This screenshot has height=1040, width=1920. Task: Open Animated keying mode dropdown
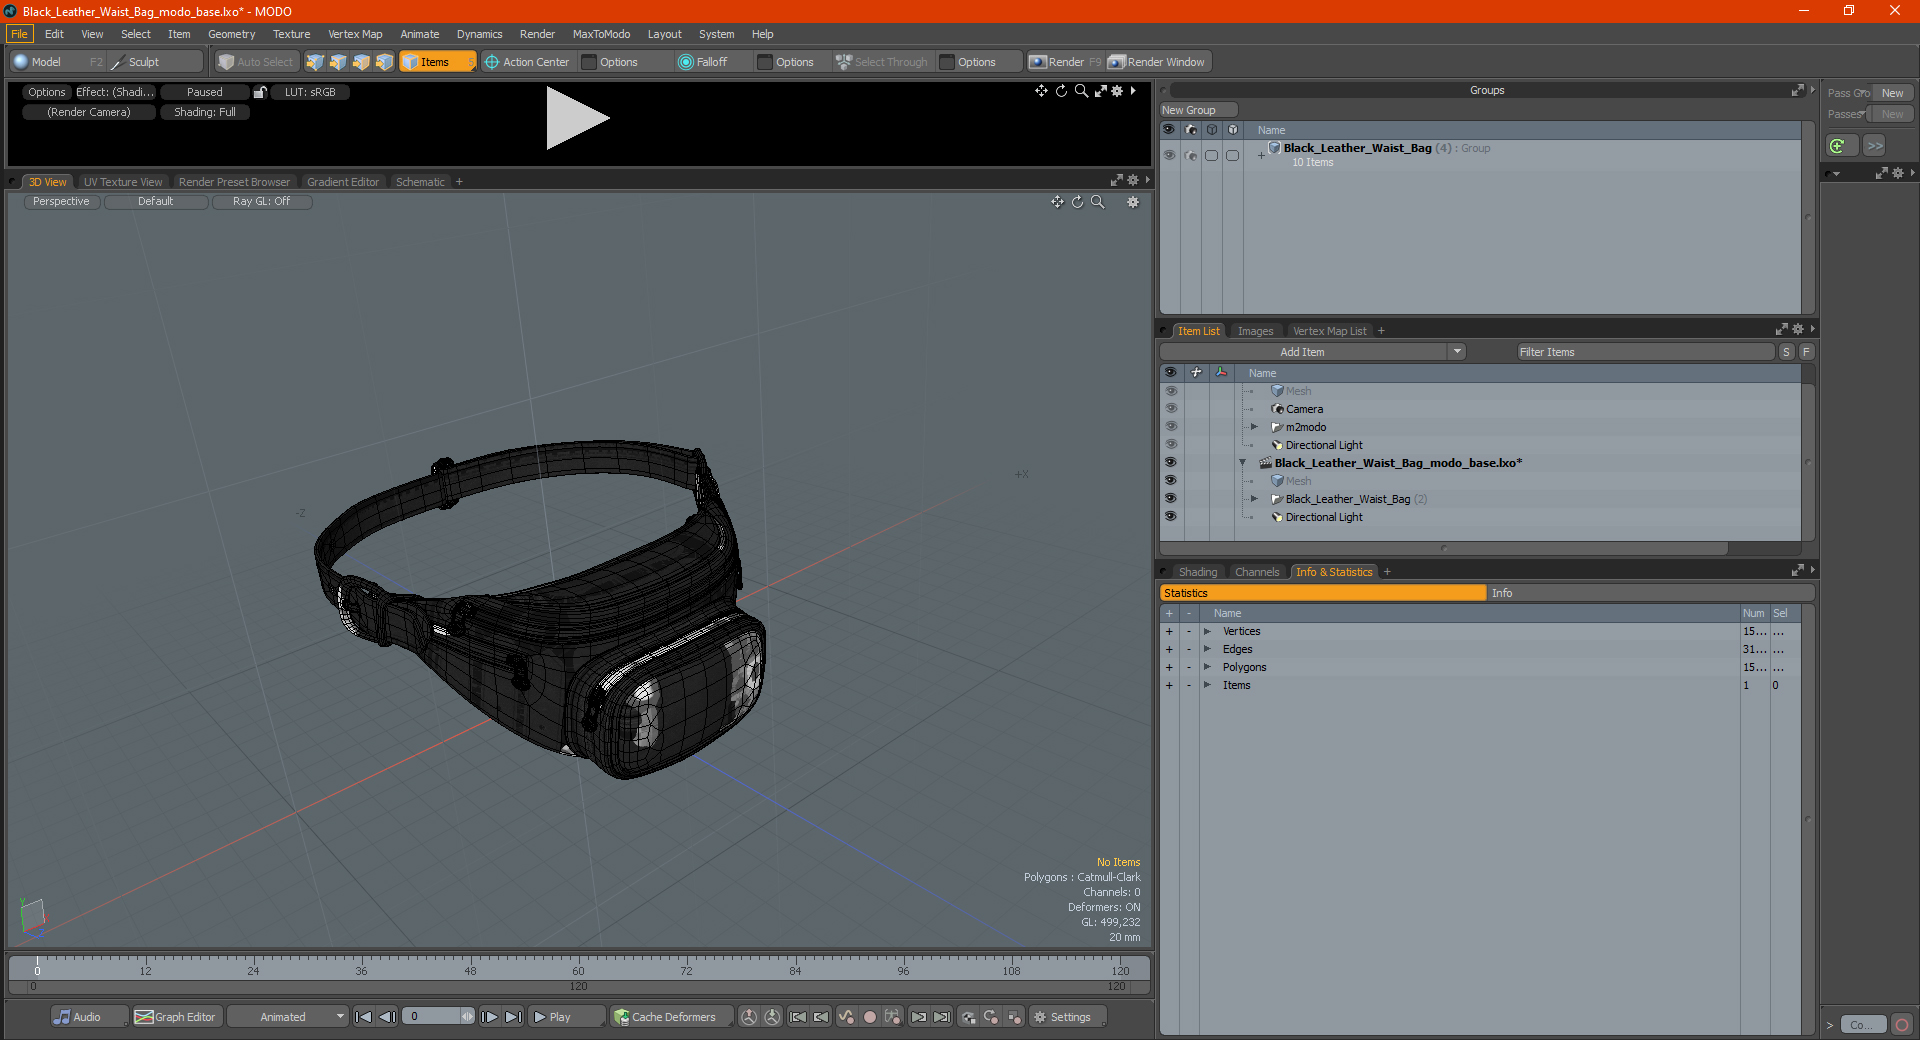pyautogui.click(x=287, y=1017)
